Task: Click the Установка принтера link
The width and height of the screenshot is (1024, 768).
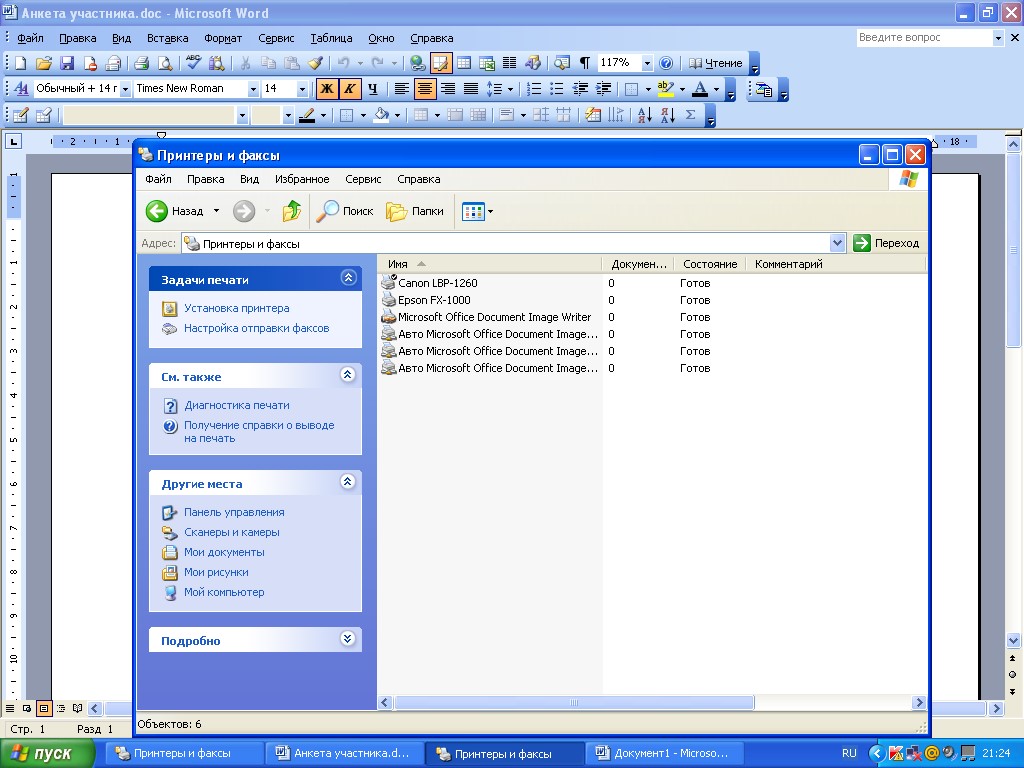Action: click(x=236, y=308)
